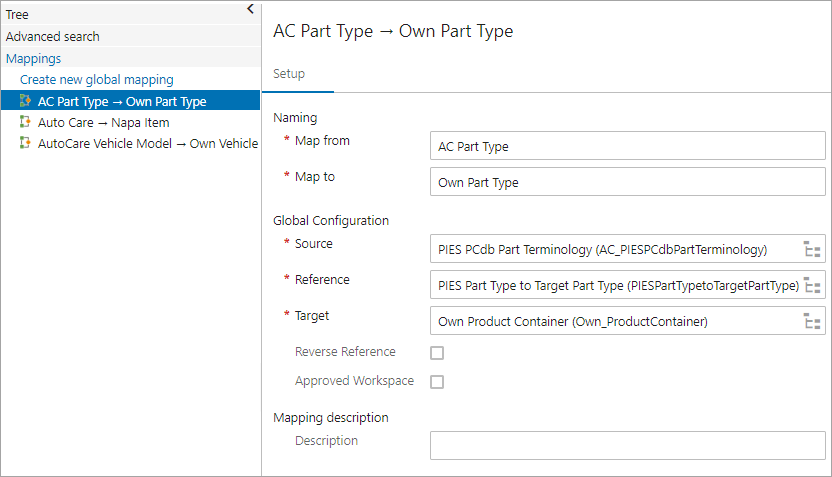Click the Map from input field
Screen dimensions: 832x477
[x=628, y=146]
